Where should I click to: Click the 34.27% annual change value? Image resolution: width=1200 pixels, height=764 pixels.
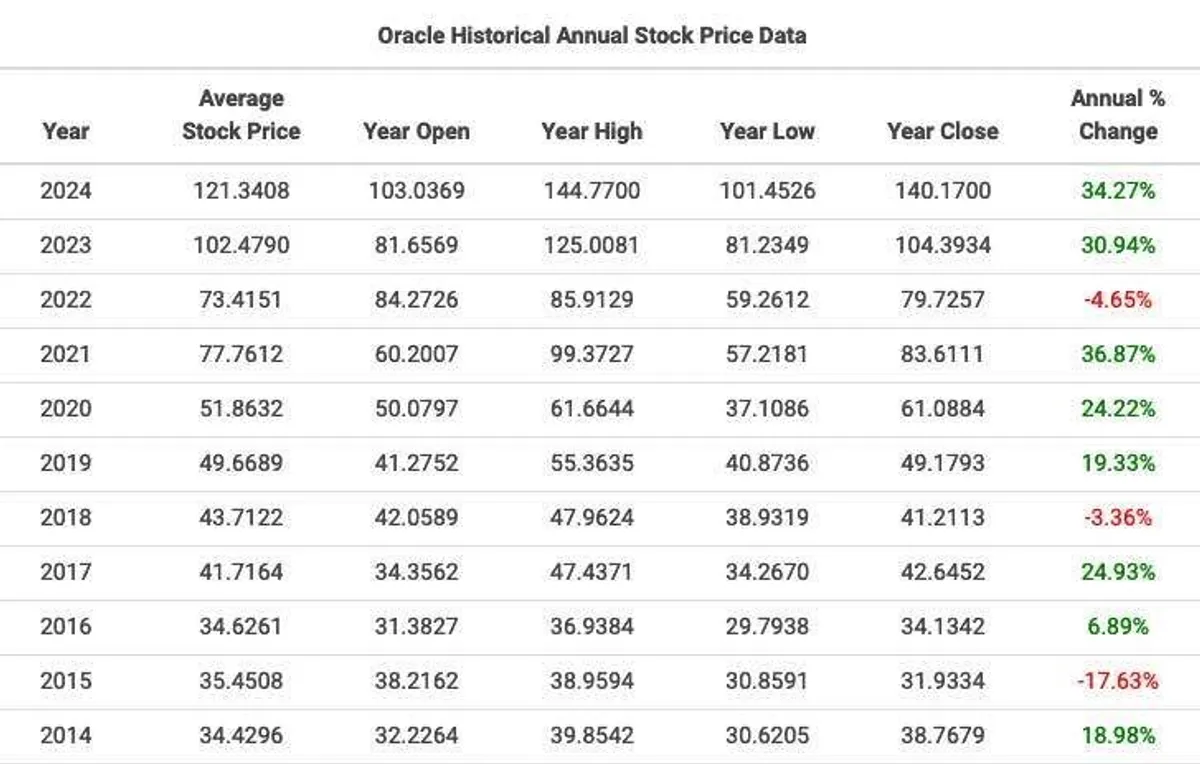(1118, 191)
